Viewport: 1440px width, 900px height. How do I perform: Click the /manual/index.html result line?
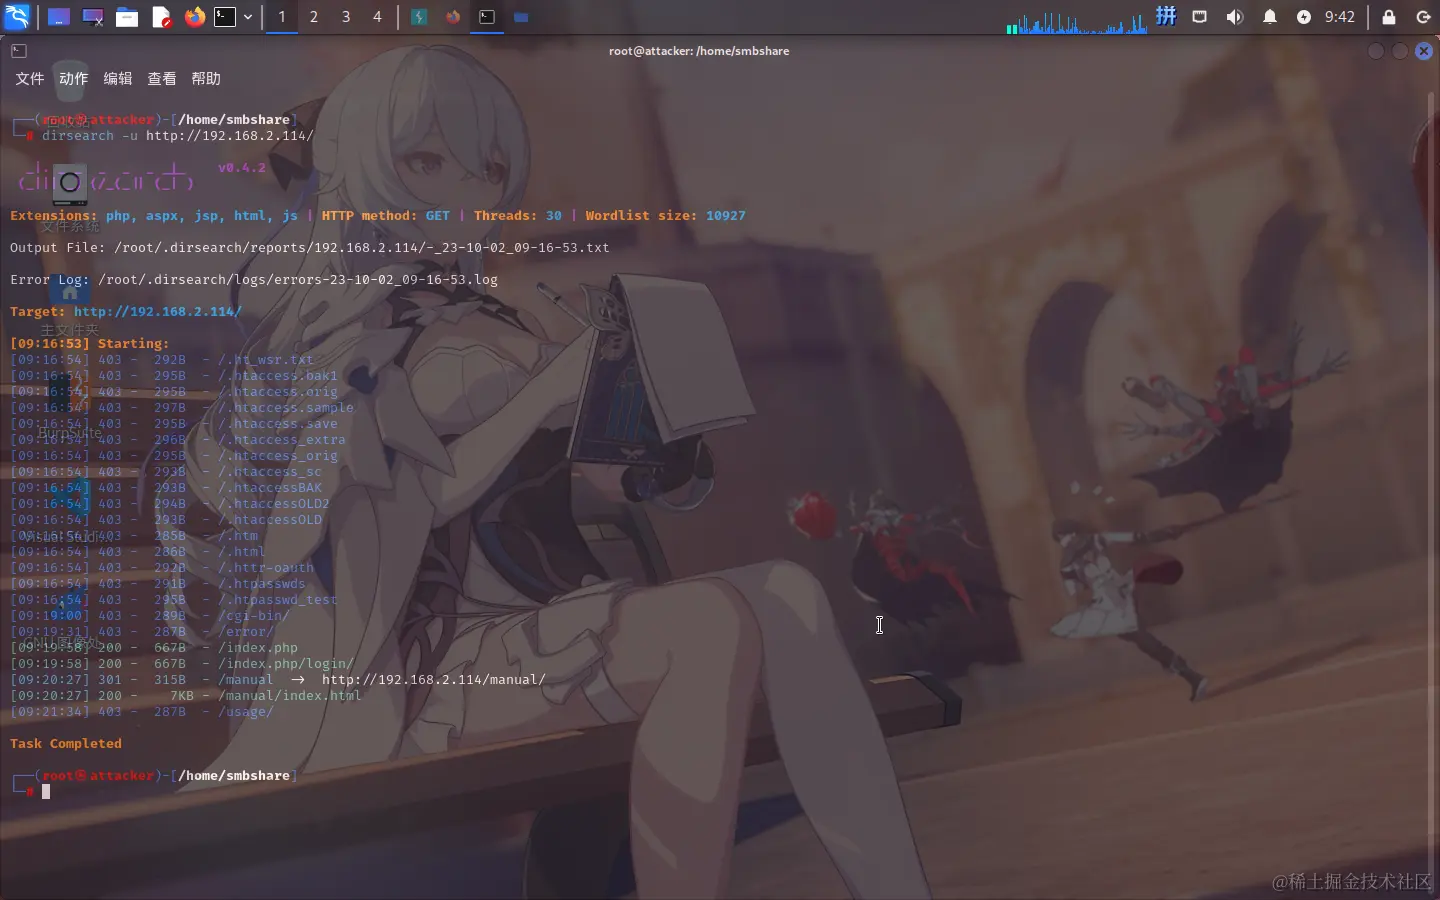click(x=186, y=696)
